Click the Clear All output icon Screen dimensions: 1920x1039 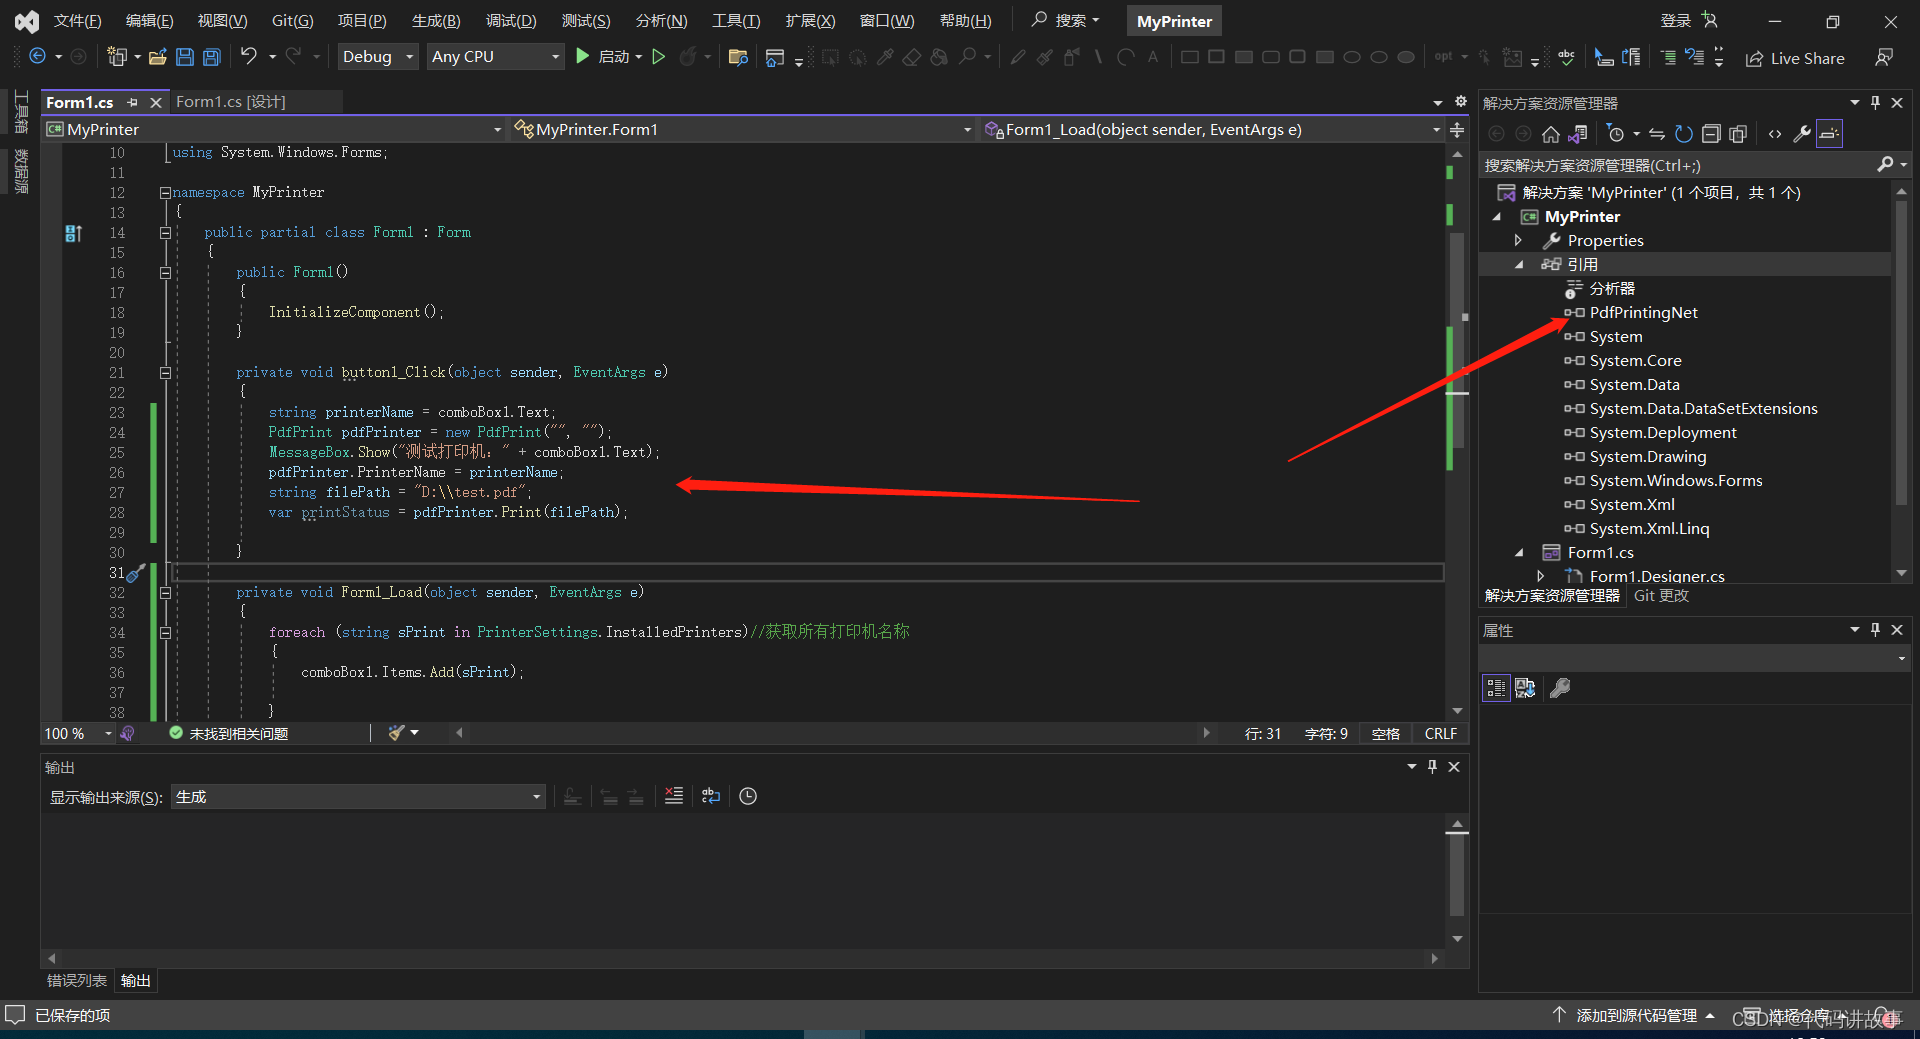pos(674,796)
